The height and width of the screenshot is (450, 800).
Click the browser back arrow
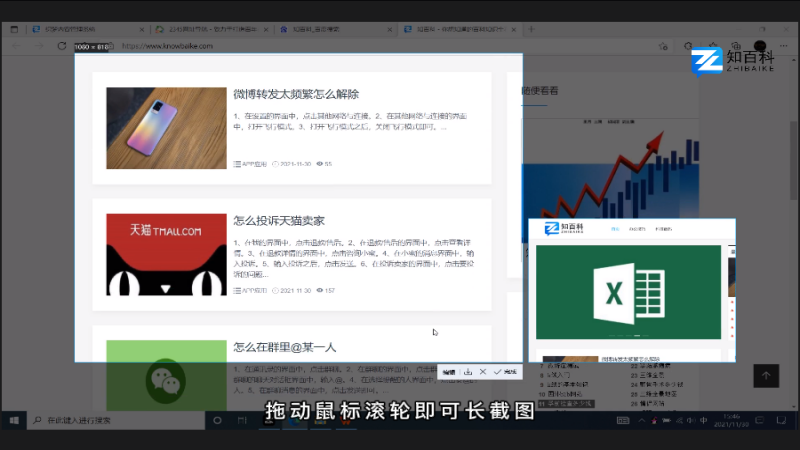click(16, 46)
